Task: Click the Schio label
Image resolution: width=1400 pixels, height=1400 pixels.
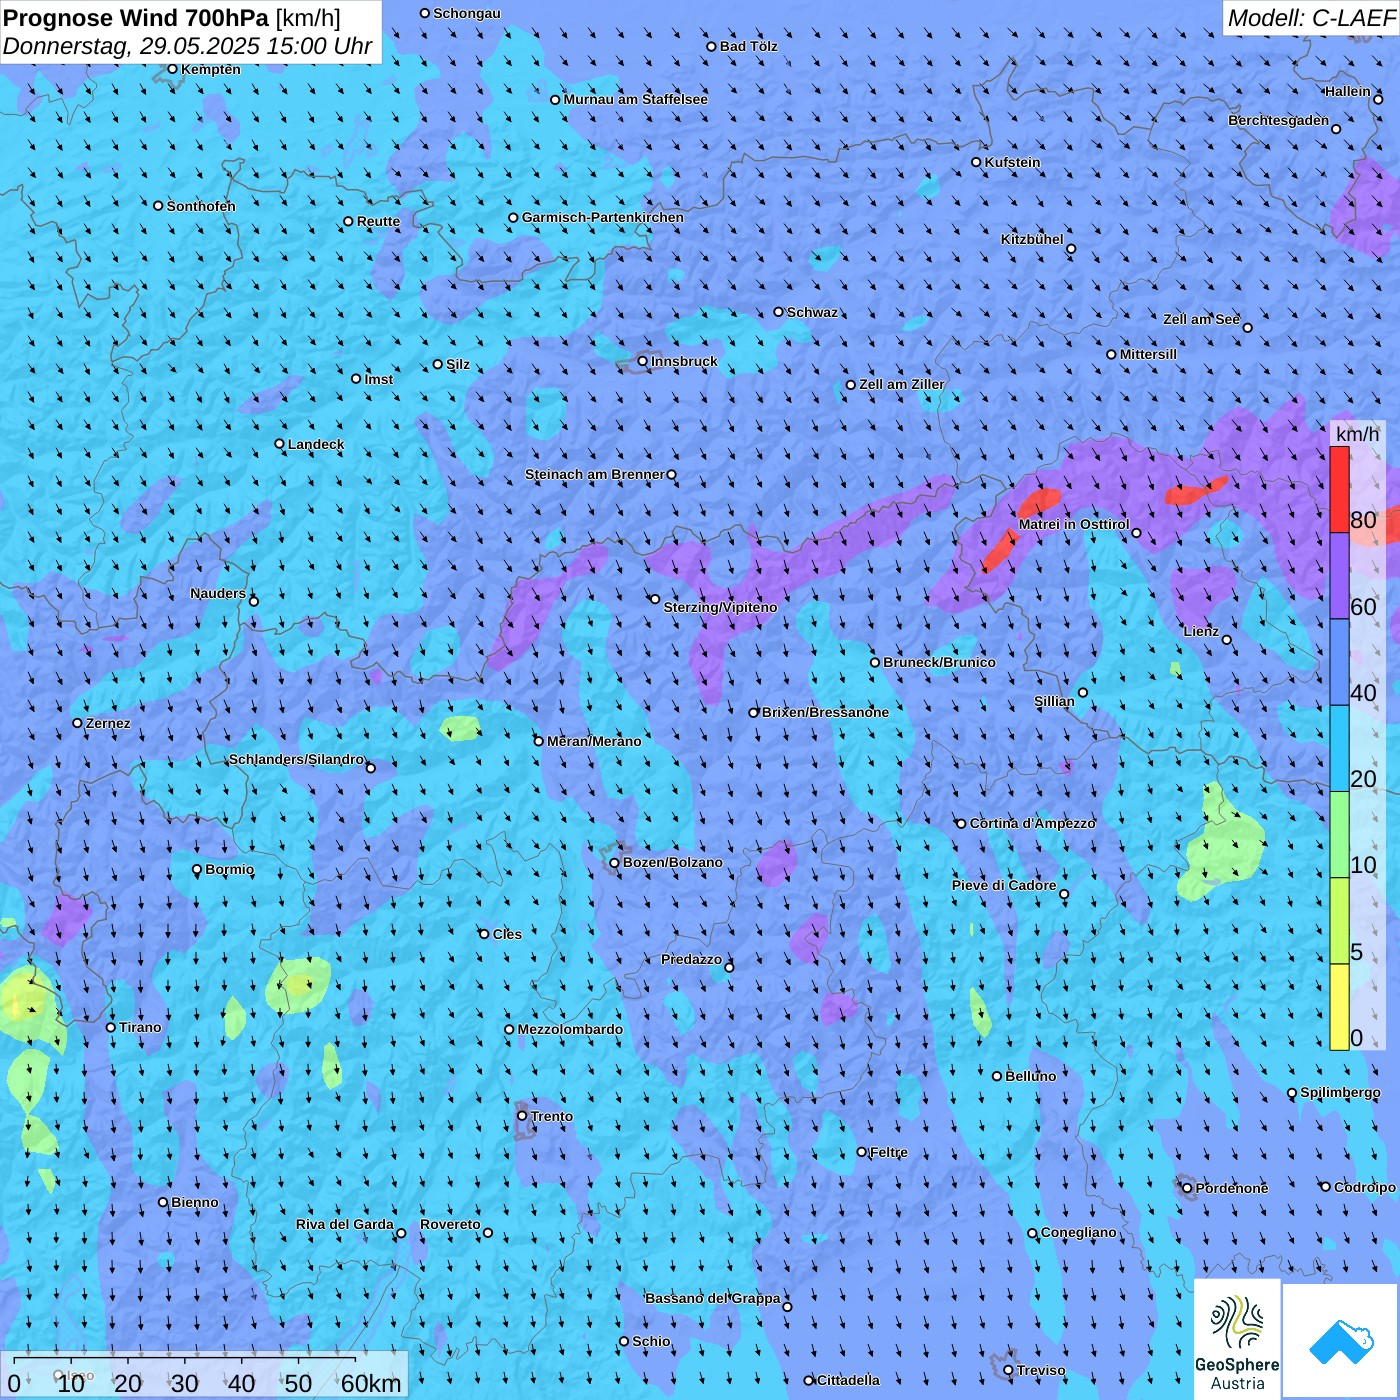Action: pos(651,1341)
